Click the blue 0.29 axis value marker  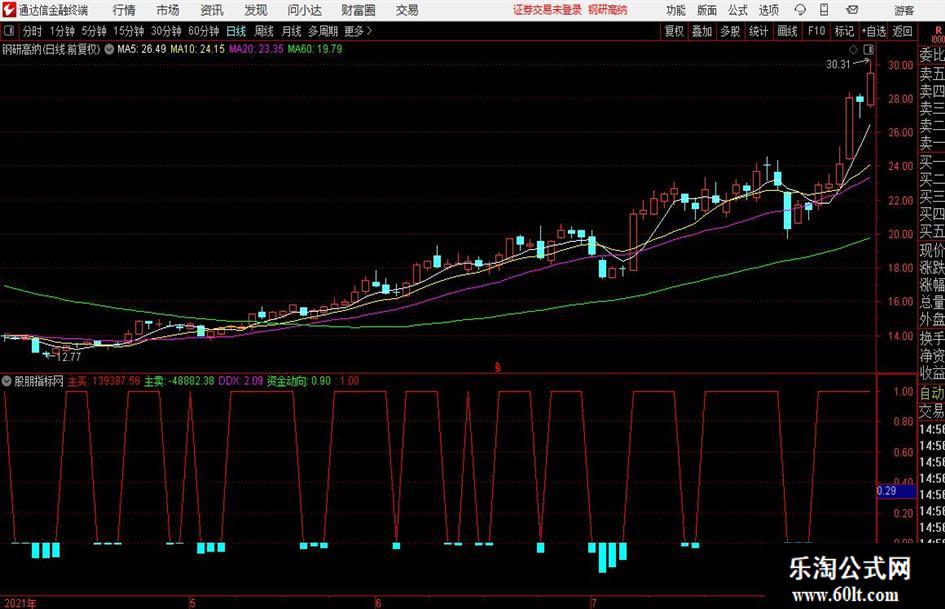pos(895,491)
